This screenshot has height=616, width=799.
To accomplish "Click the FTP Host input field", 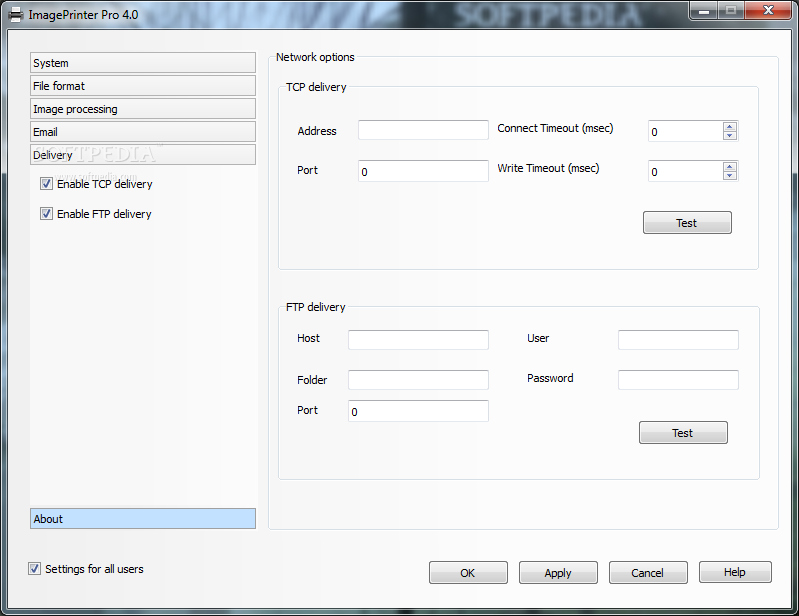I will click(418, 340).
